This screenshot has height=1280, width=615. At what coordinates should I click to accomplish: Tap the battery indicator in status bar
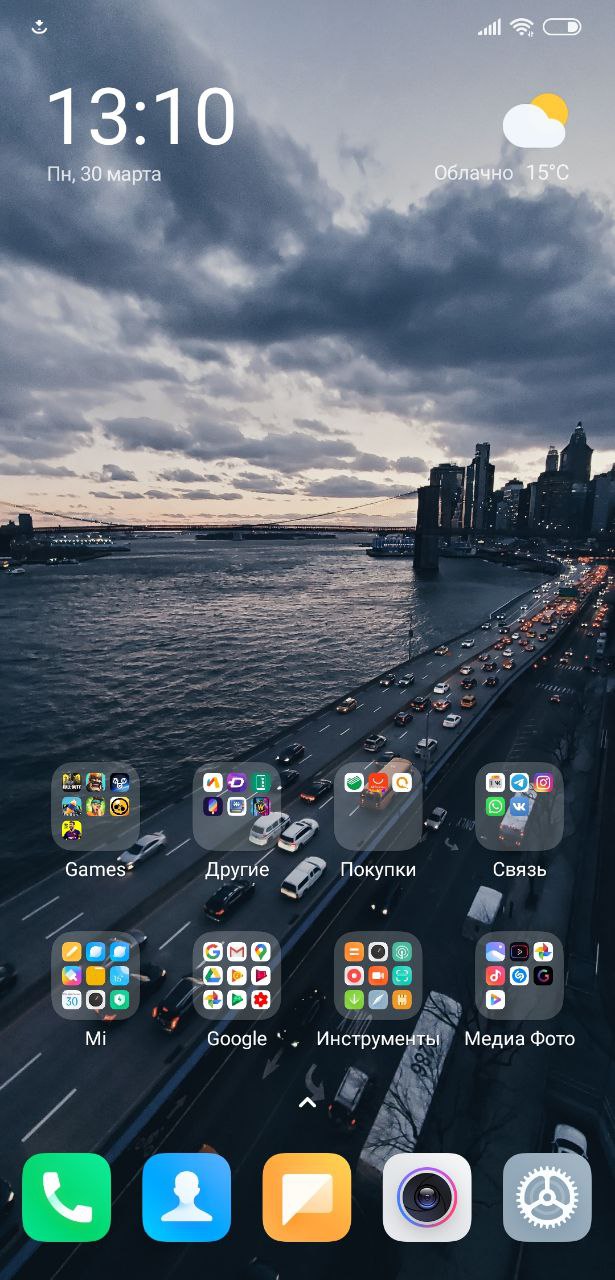[x=562, y=27]
